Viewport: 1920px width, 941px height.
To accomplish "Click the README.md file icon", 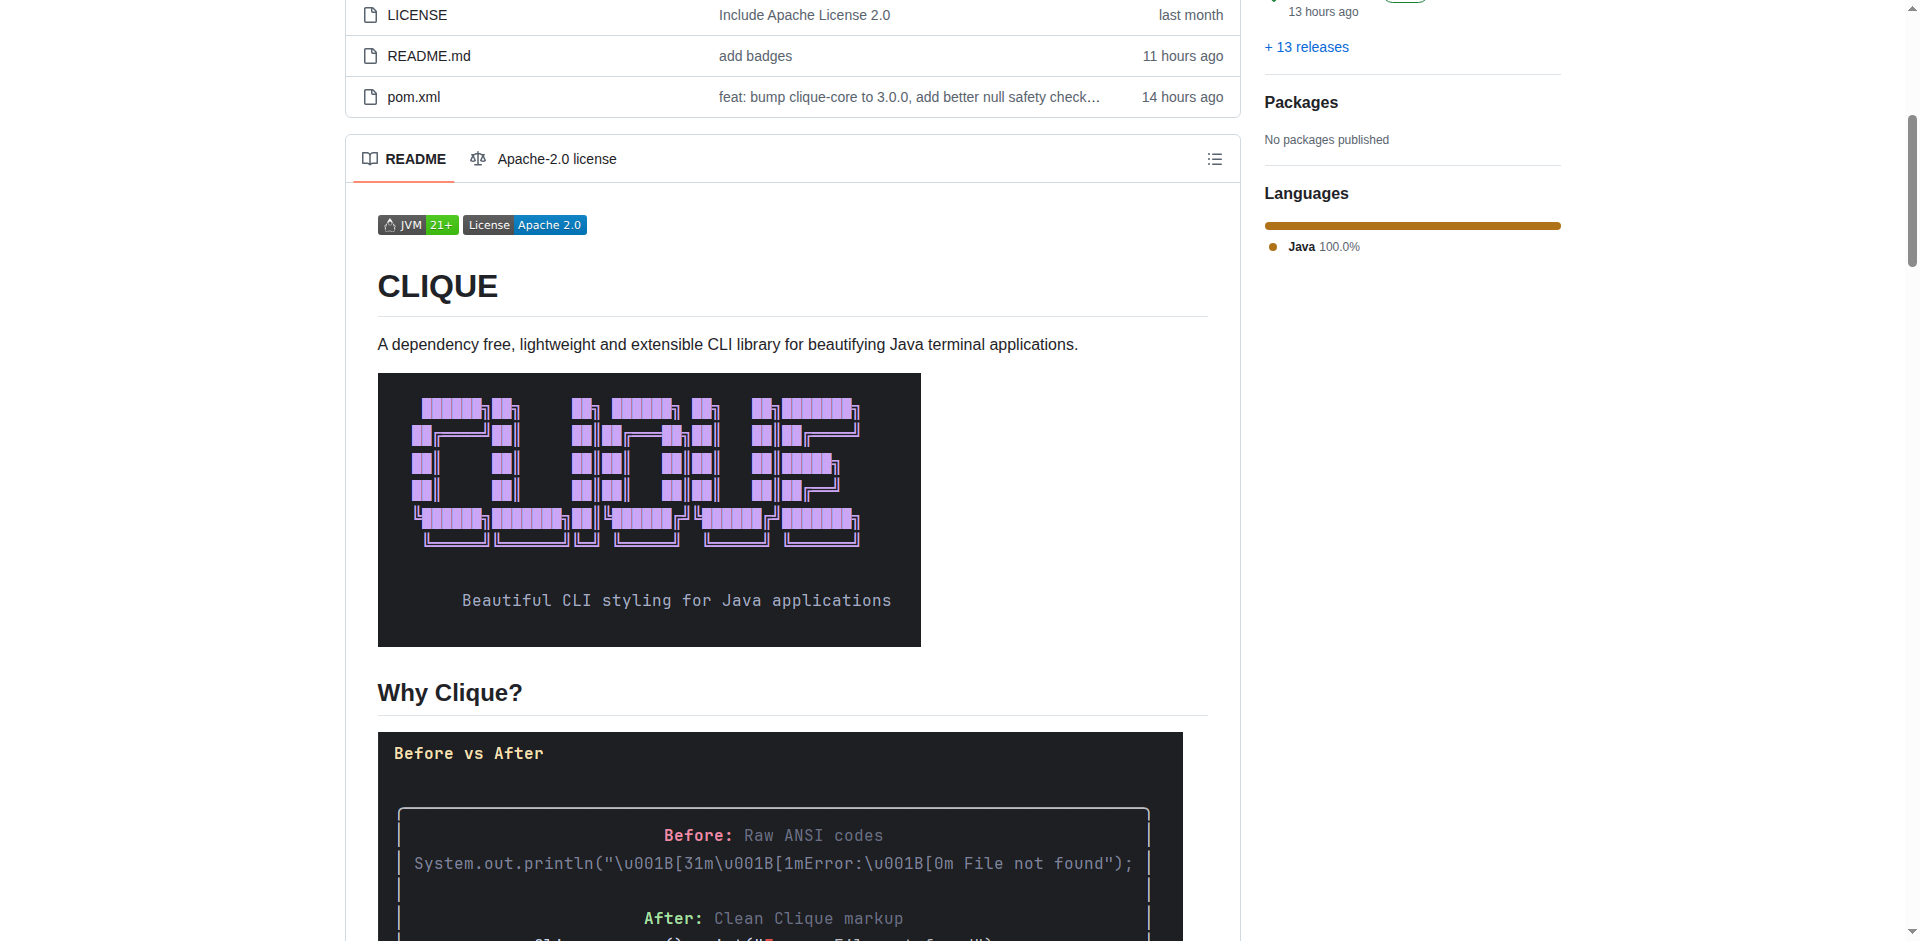I will coord(370,56).
